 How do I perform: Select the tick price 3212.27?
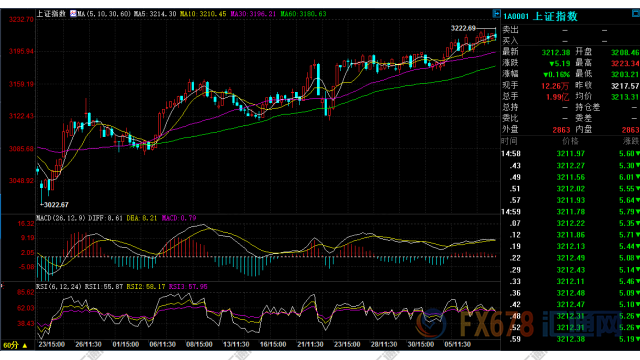(x=571, y=165)
